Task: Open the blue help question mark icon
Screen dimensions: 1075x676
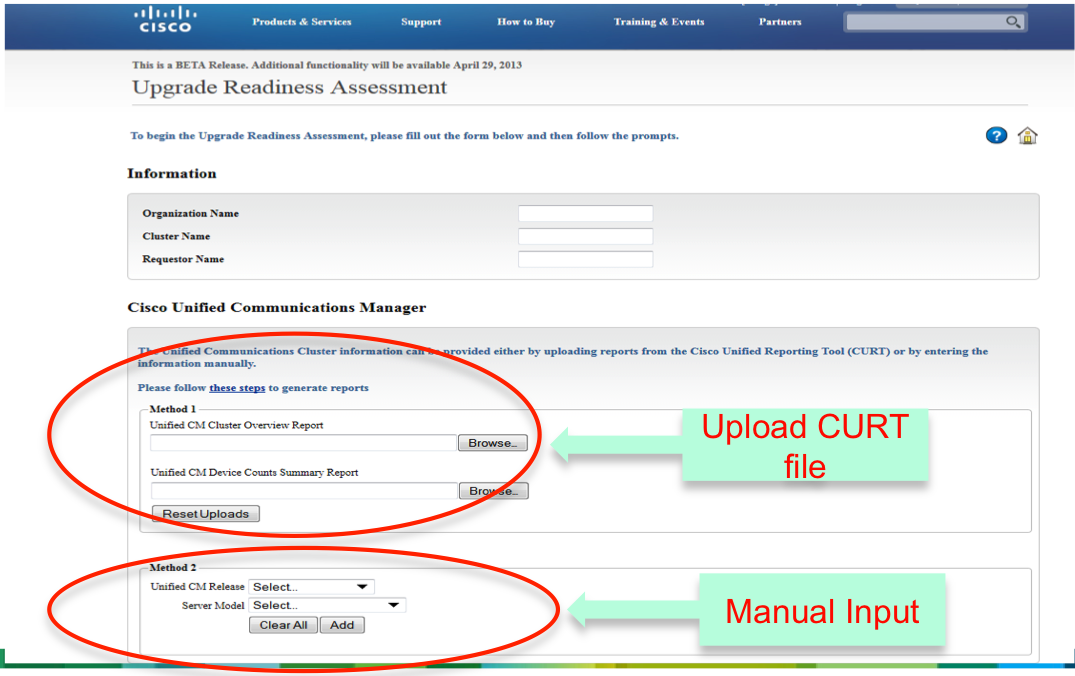Action: pos(996,135)
